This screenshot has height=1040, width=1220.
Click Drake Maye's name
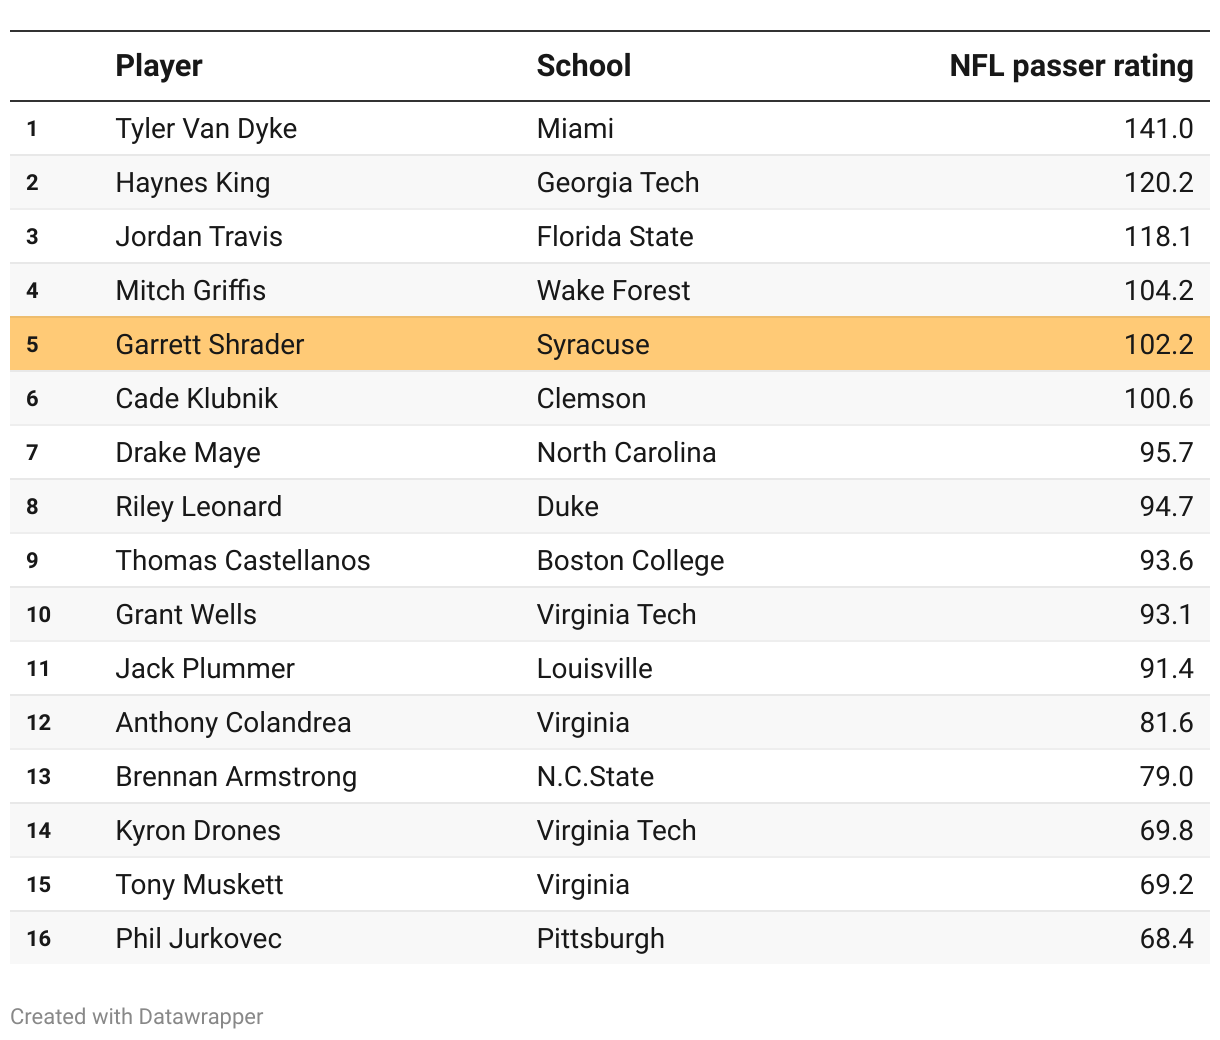188,453
